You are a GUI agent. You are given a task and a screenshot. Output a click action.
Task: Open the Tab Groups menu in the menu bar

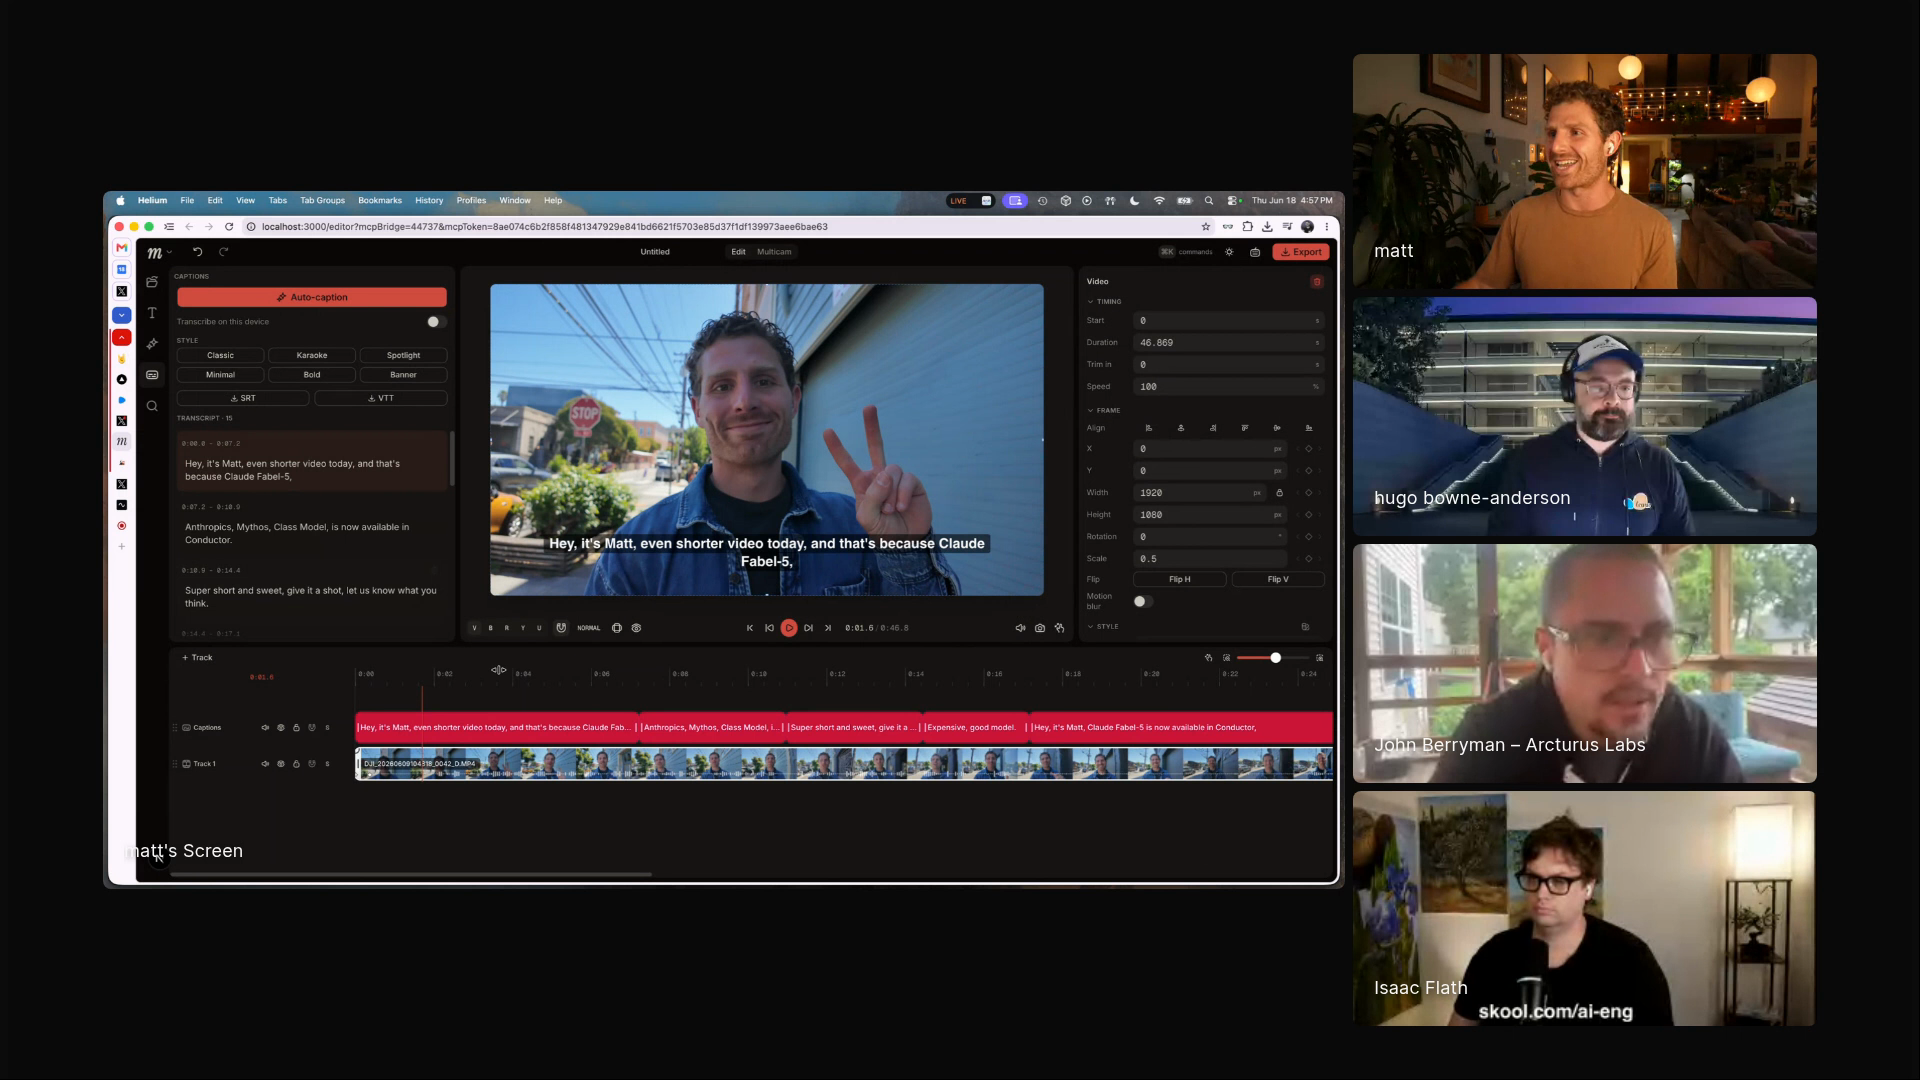coord(322,201)
